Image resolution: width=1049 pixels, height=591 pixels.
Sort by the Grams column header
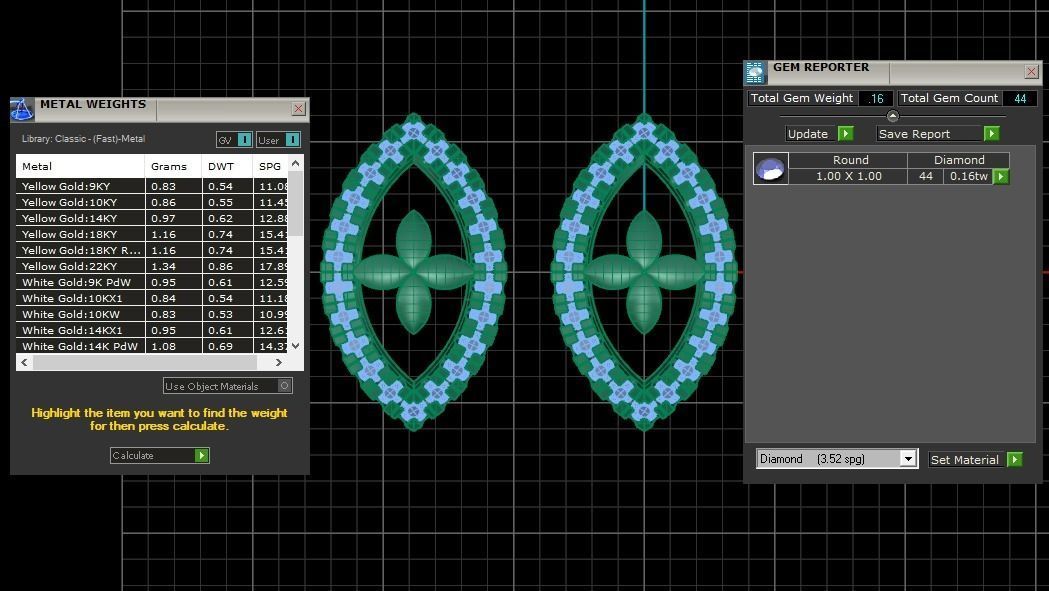point(173,167)
